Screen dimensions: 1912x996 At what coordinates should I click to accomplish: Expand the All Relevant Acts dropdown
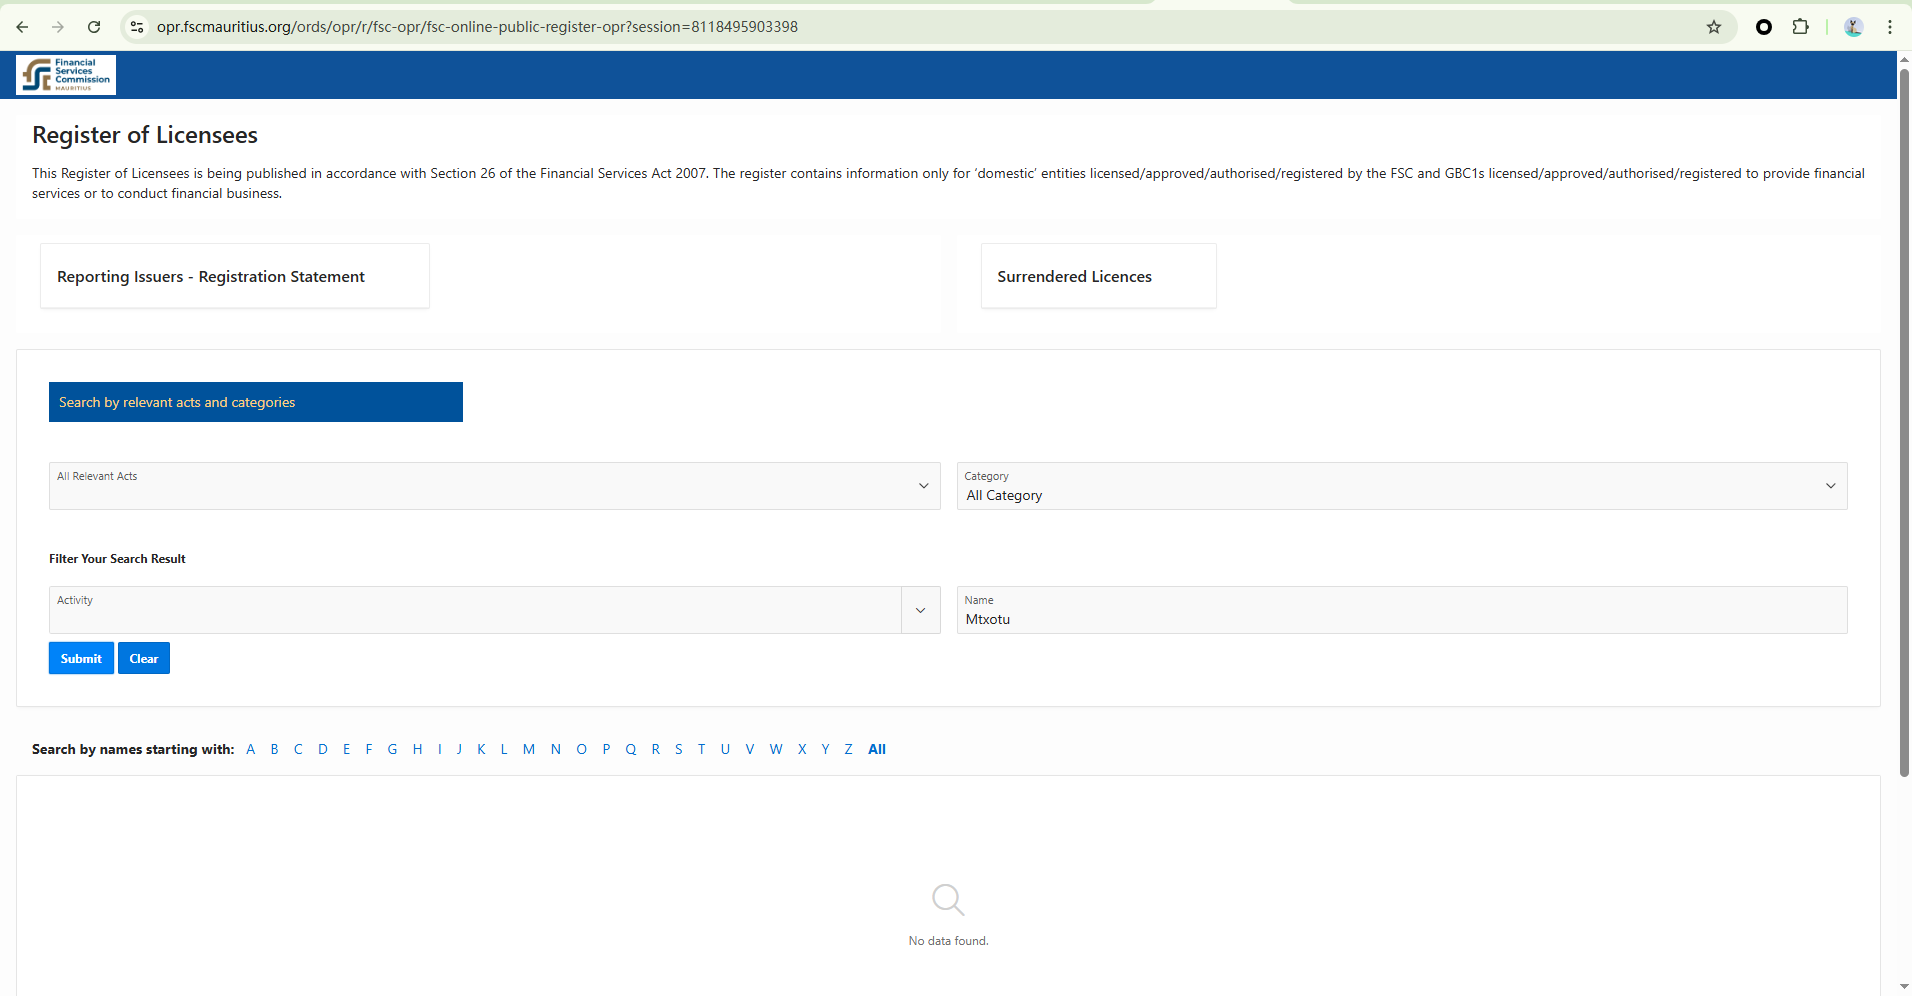923,486
